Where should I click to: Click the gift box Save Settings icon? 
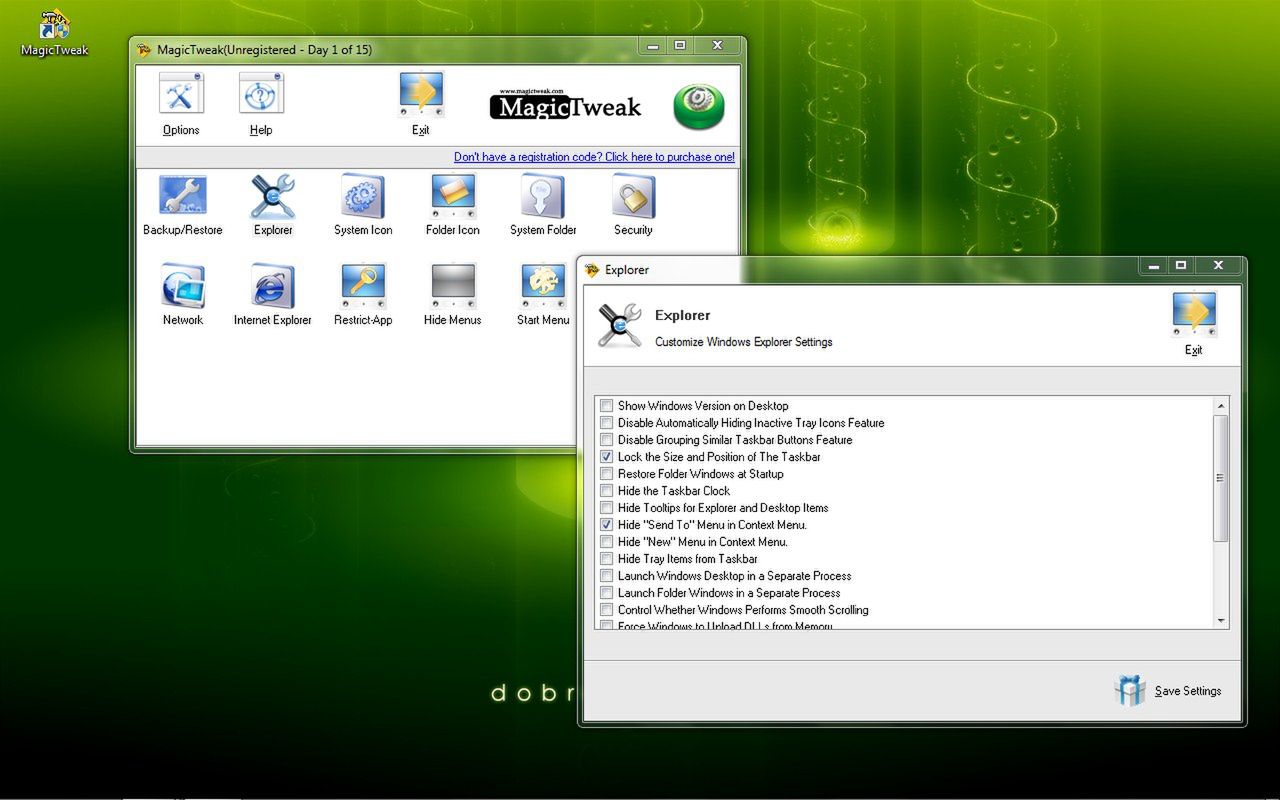(1130, 690)
